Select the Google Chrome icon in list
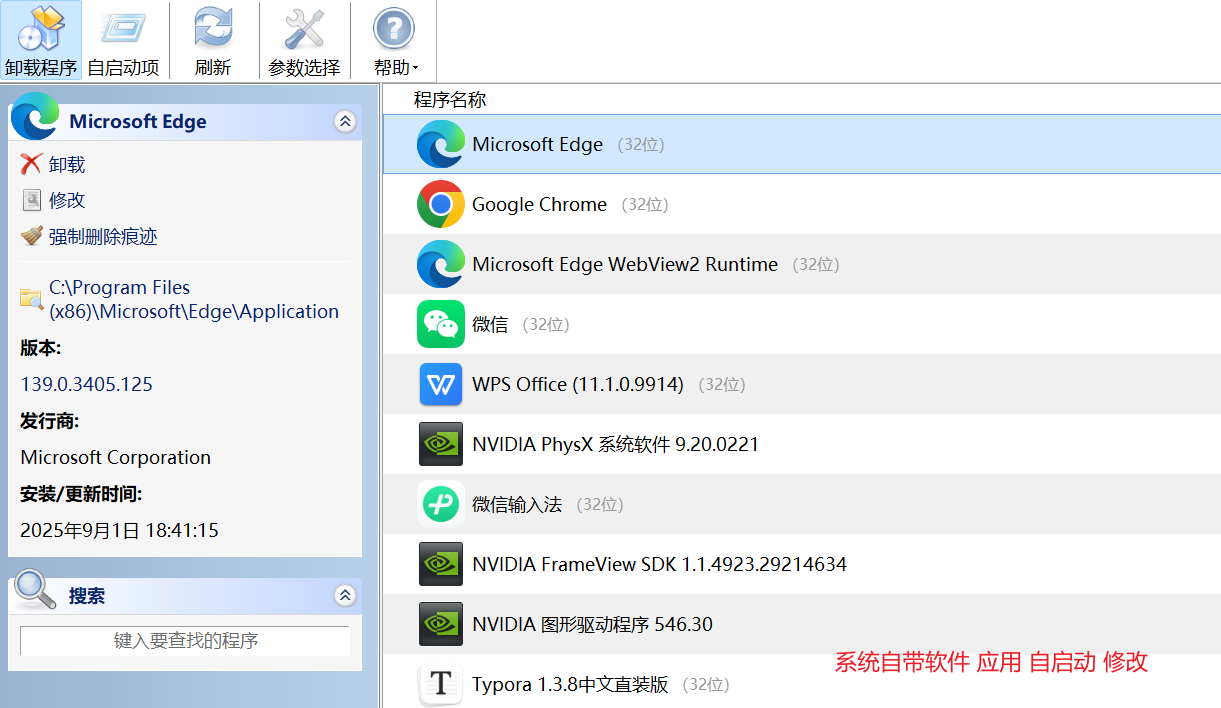 [441, 204]
